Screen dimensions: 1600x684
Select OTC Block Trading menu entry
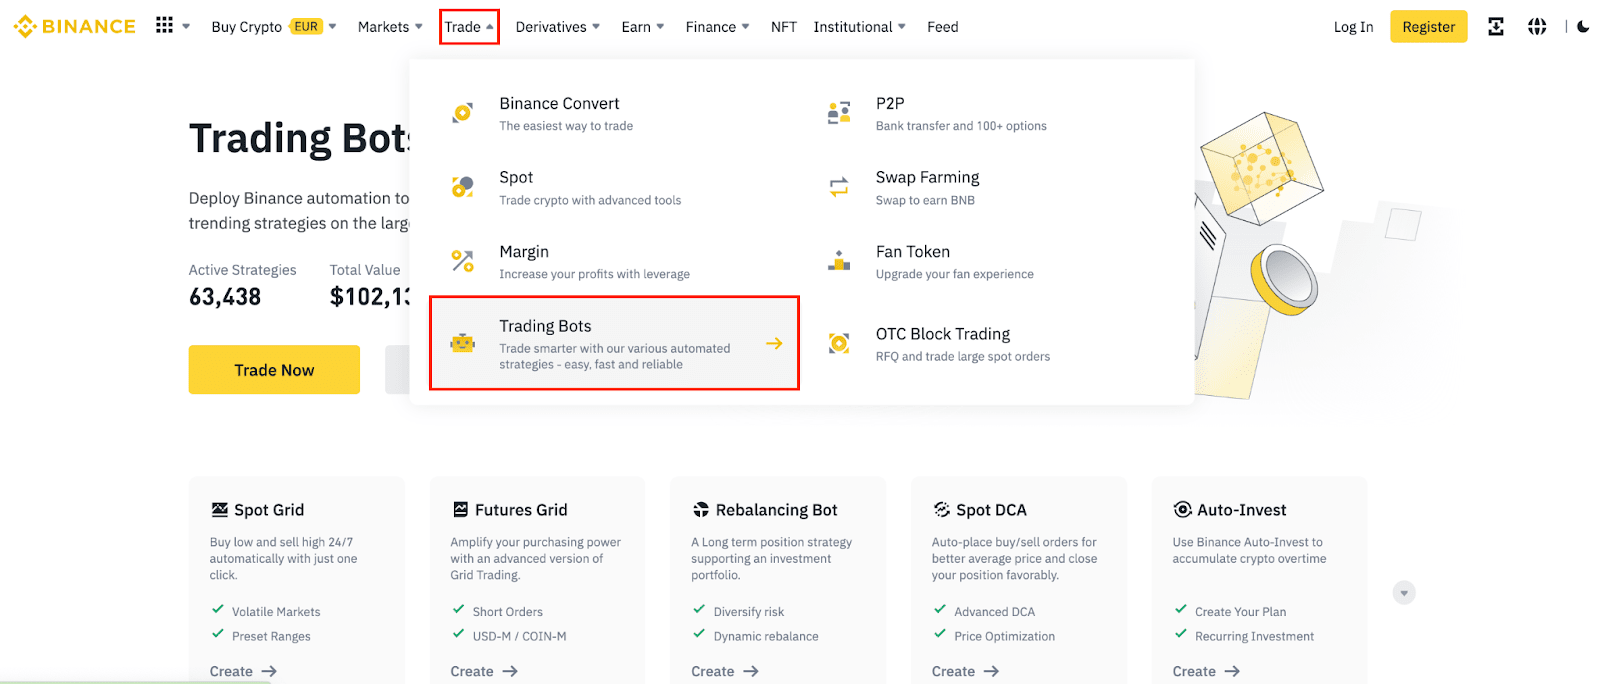(x=991, y=343)
